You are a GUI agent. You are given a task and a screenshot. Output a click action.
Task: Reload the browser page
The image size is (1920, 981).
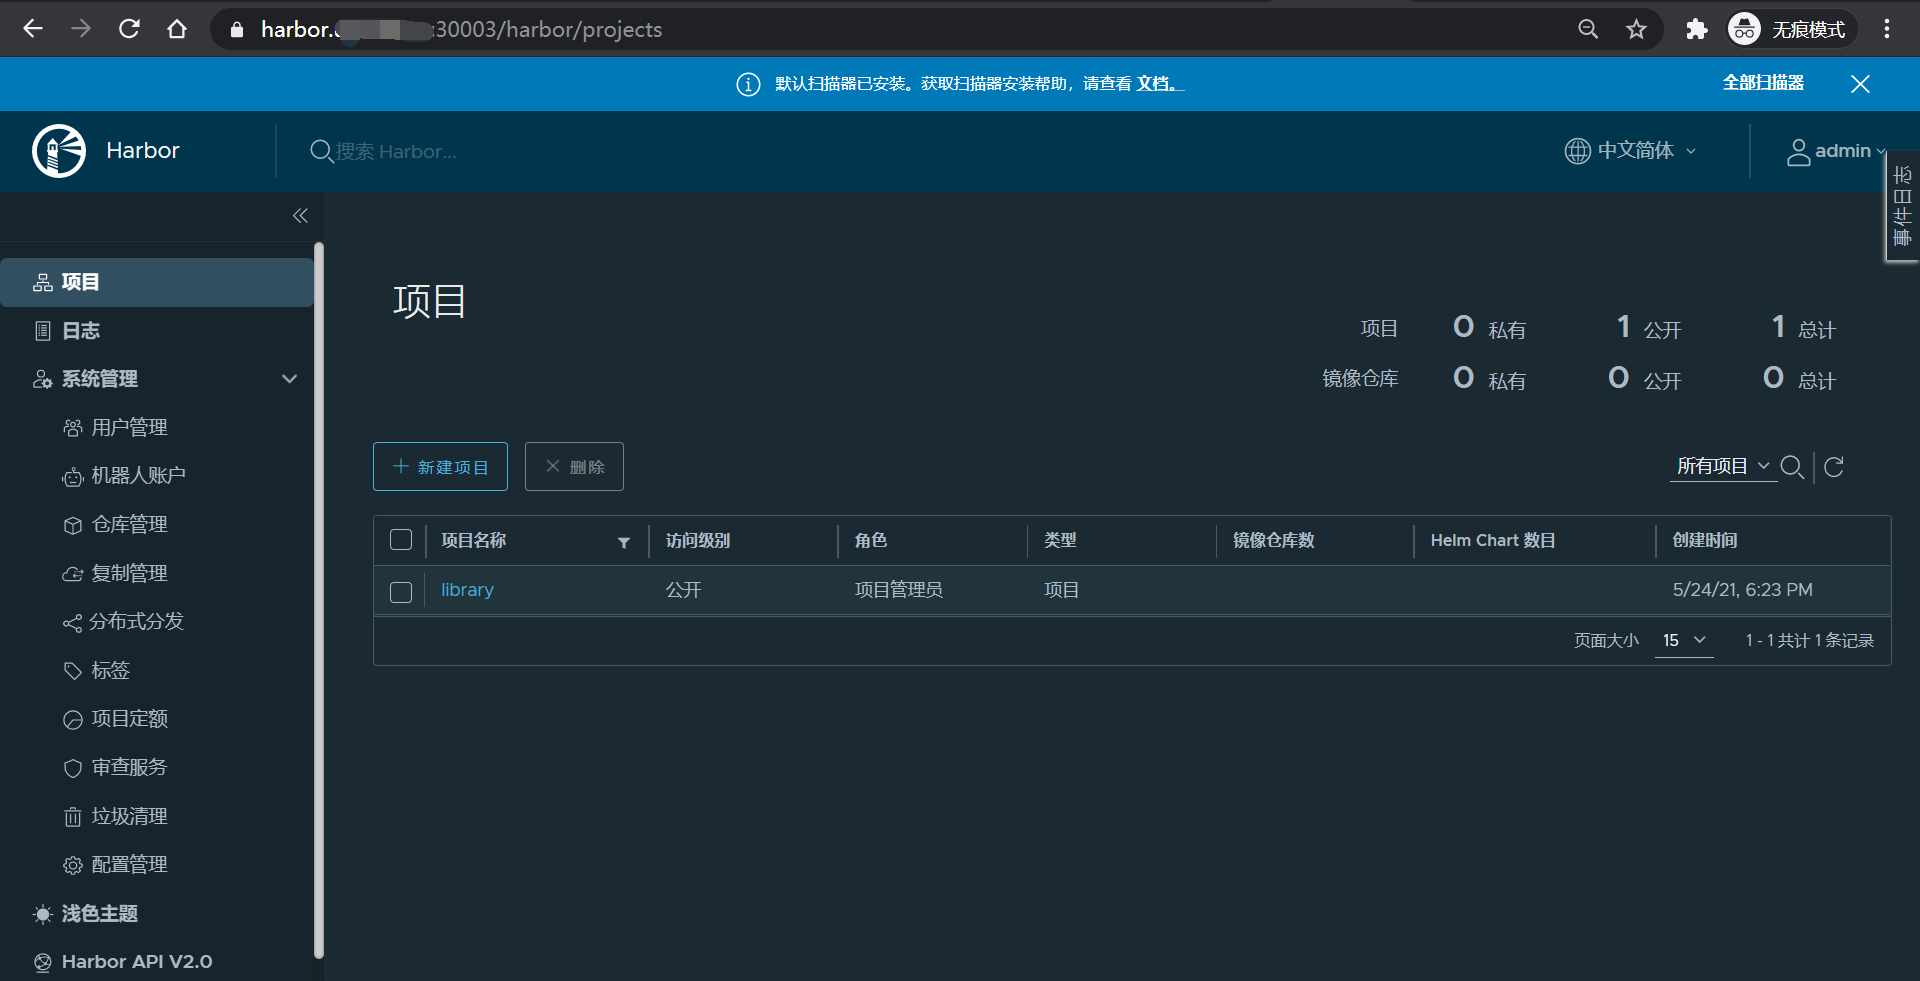tap(129, 29)
